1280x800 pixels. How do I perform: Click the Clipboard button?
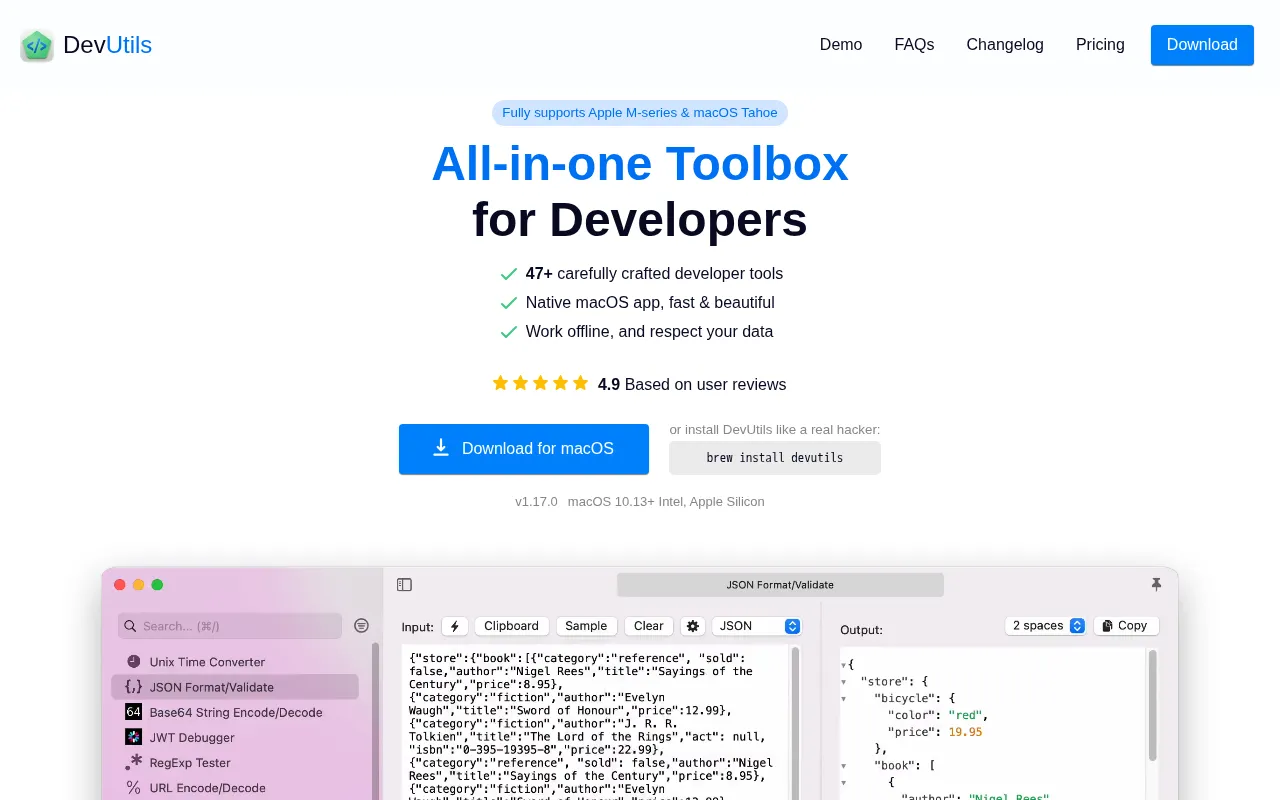[x=511, y=626]
